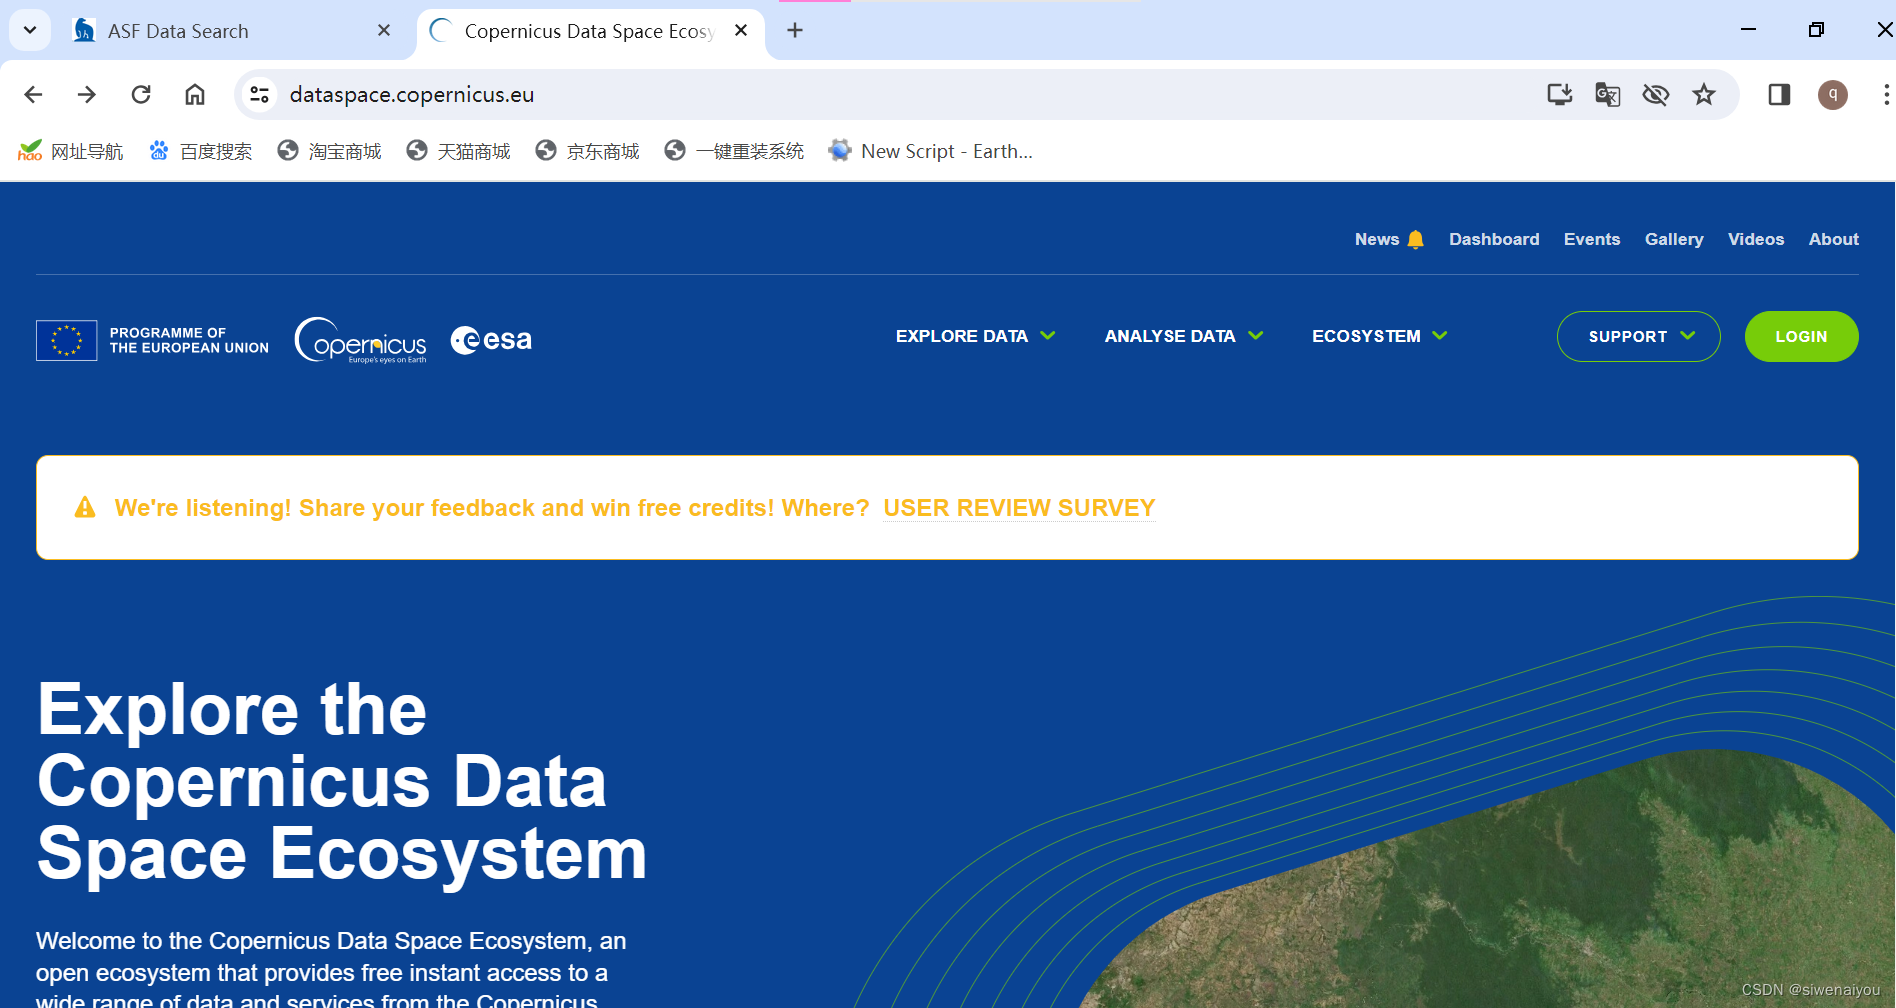Click the install app icon in address bar

click(1559, 94)
